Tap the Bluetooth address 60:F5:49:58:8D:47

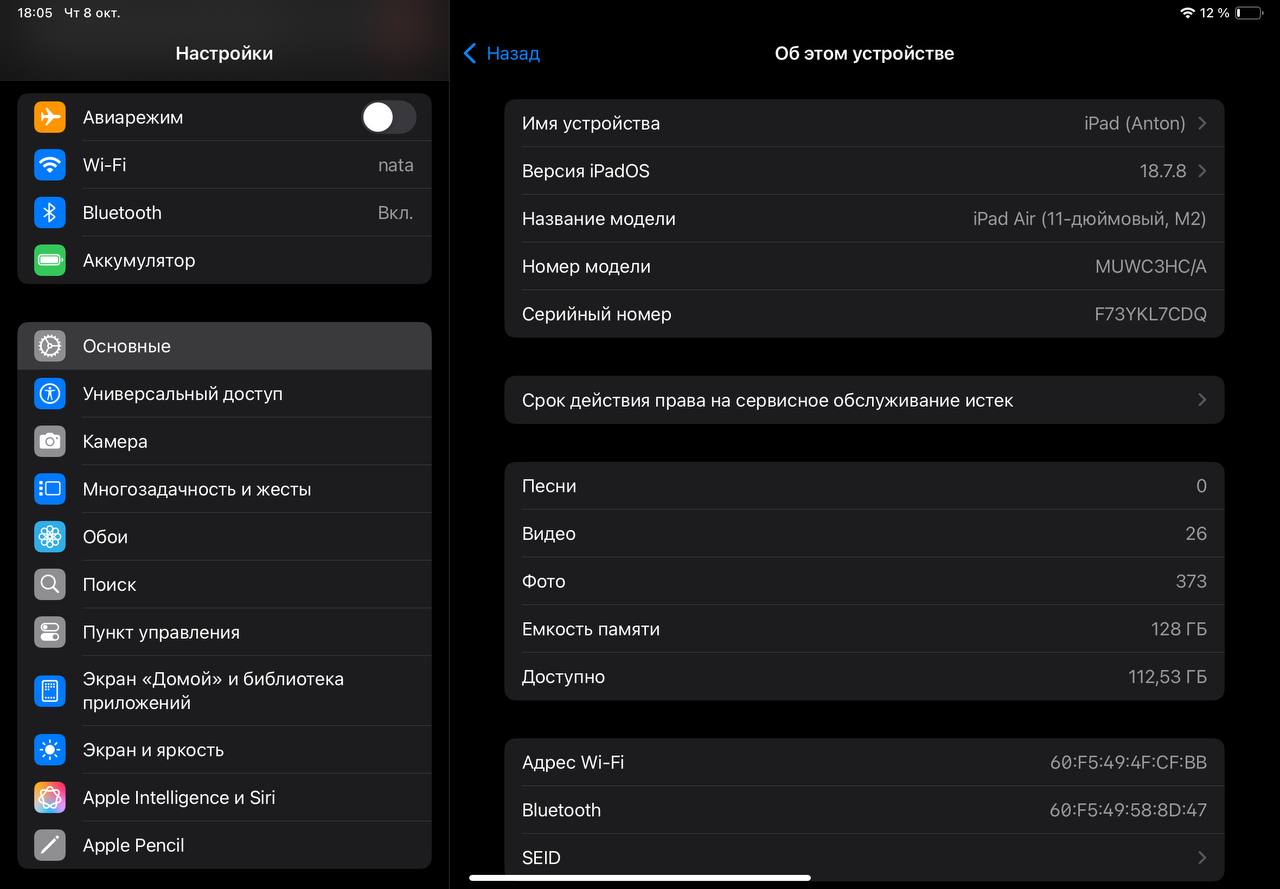point(1128,810)
